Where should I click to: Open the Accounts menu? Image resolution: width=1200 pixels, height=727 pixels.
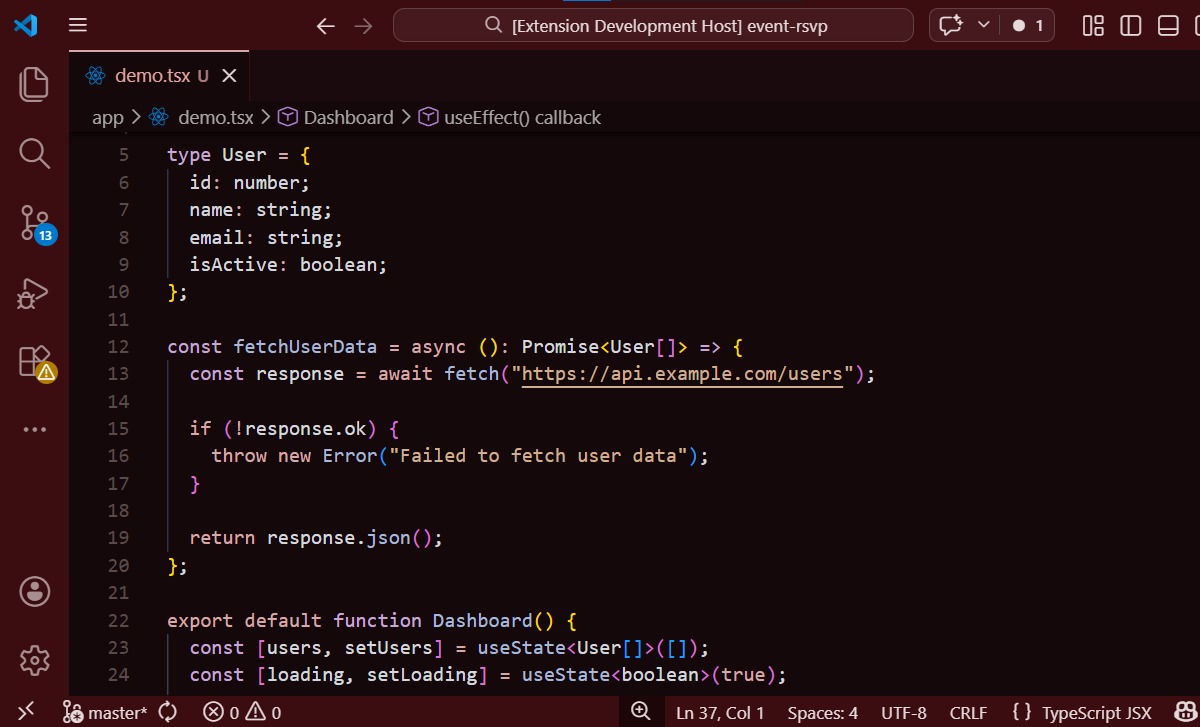pos(34,591)
